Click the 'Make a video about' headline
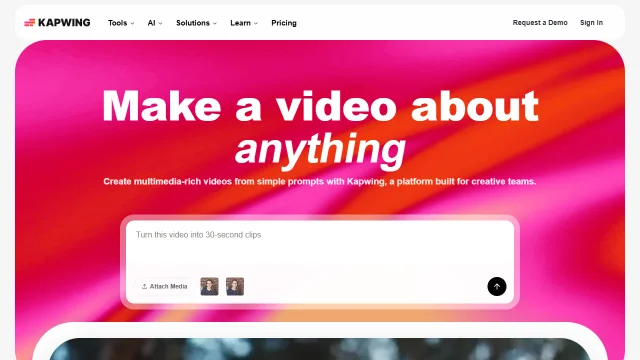The image size is (640, 360). [x=320, y=106]
